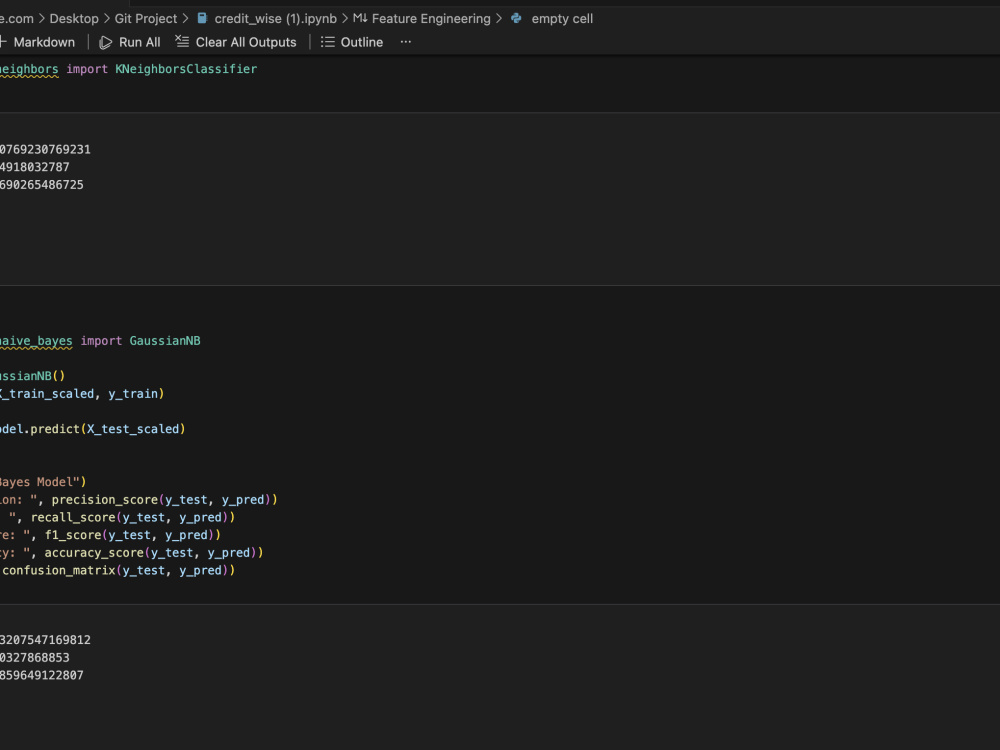Click the Markdown section icon in breadcrumb

click(360, 18)
